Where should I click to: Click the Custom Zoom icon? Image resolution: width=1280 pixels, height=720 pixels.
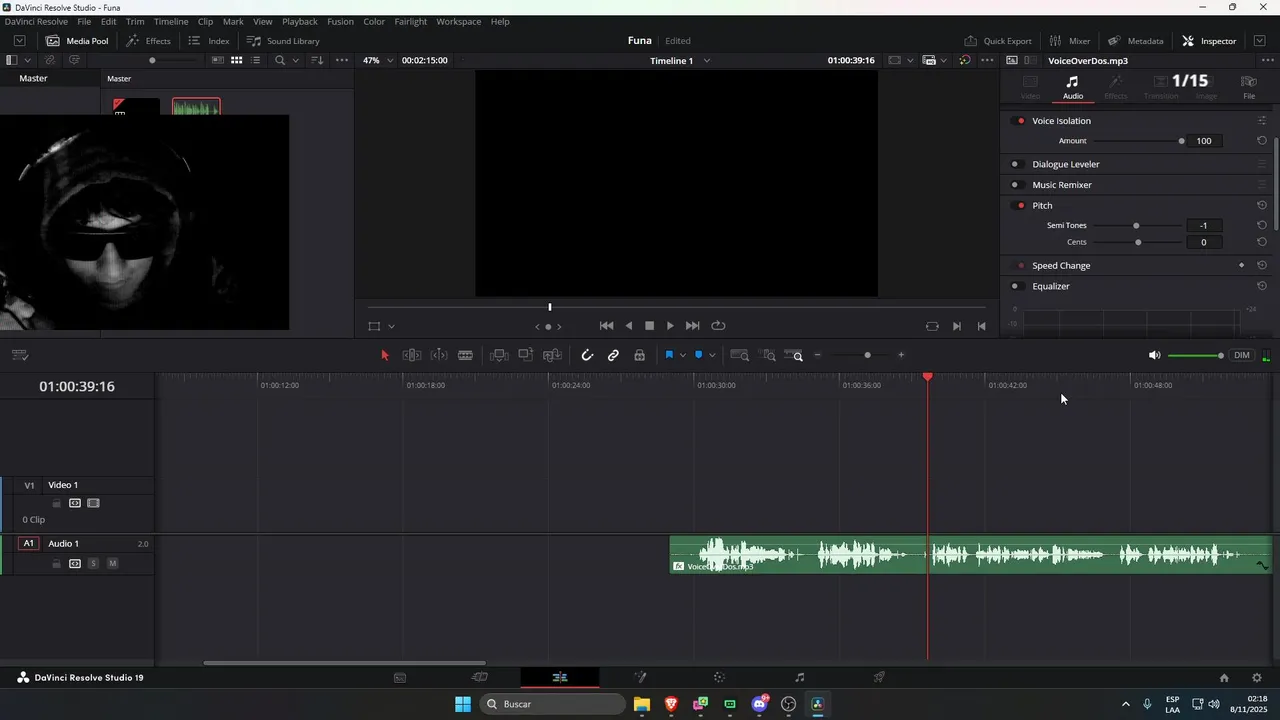point(794,355)
